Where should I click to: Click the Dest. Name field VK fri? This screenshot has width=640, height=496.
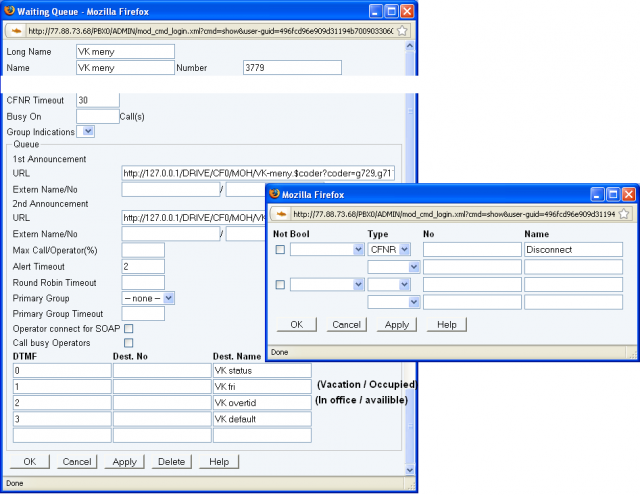pos(262,386)
